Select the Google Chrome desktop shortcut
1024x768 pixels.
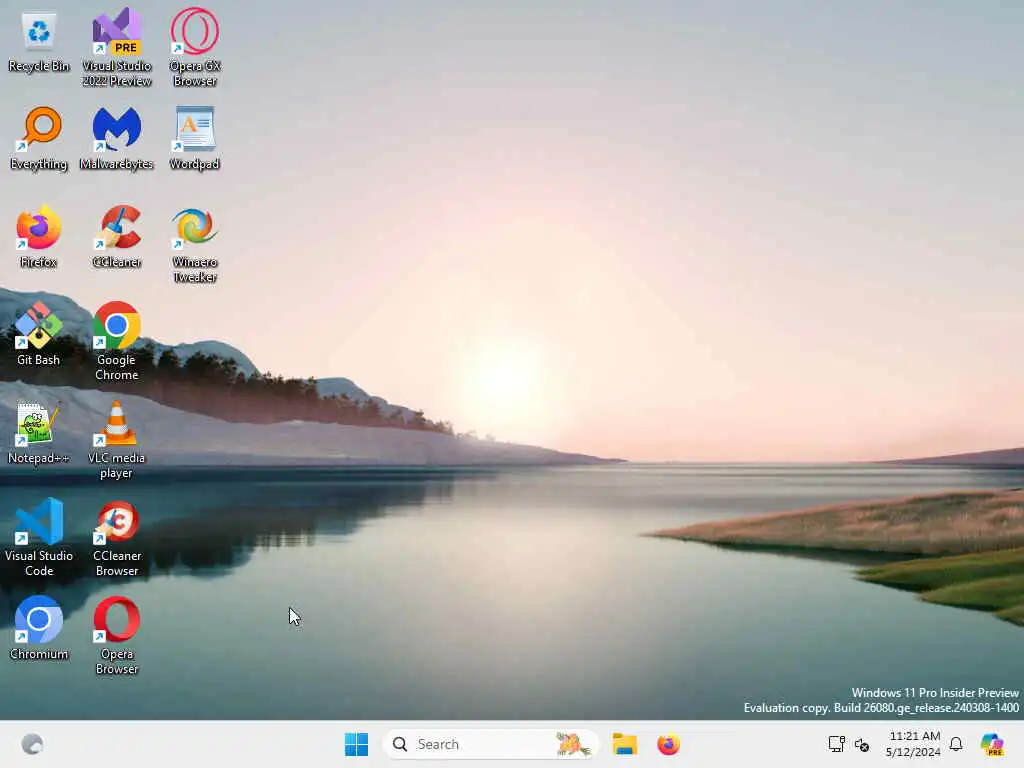(117, 342)
